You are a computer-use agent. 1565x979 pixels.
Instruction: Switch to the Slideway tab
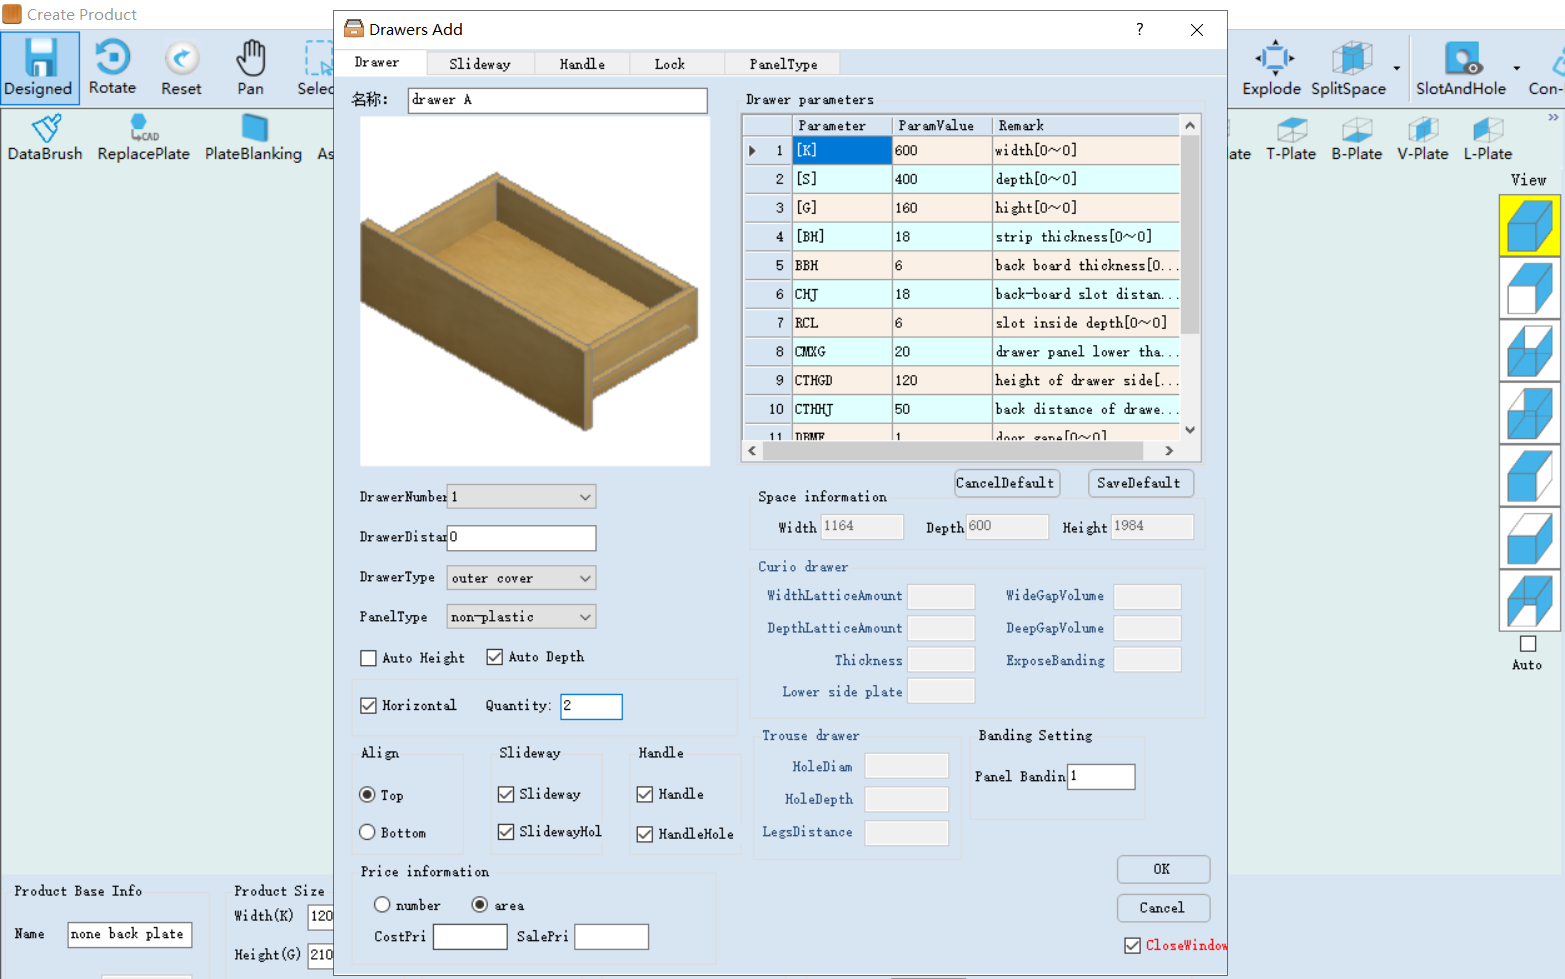click(480, 64)
